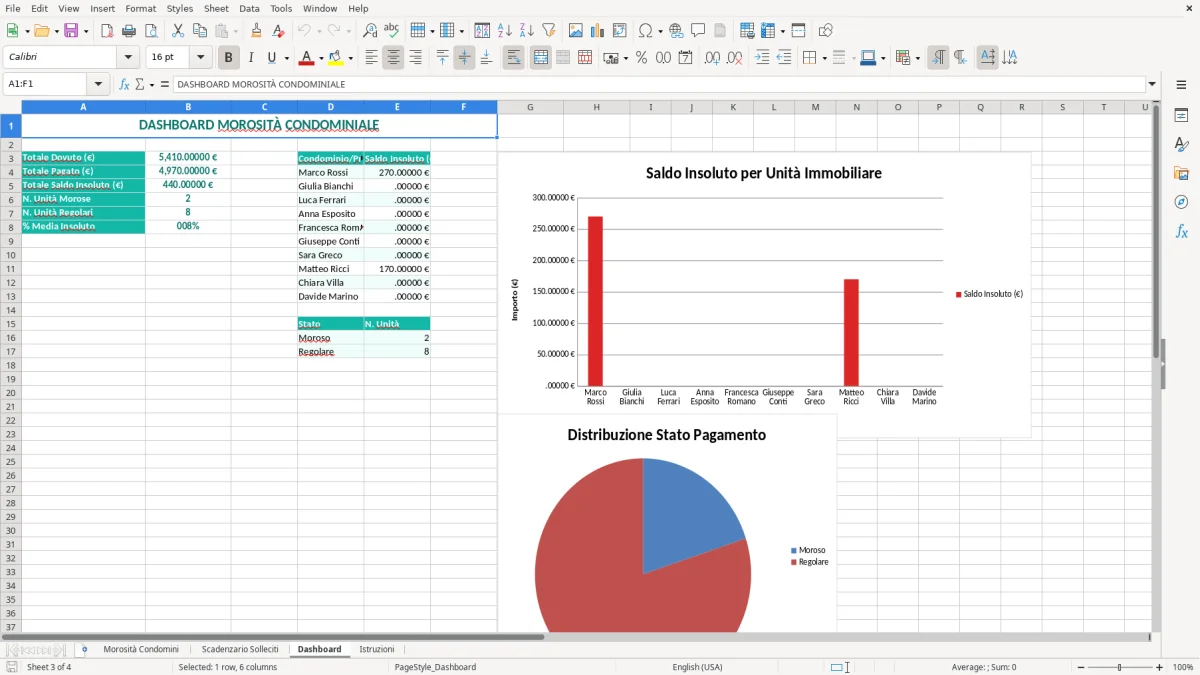Increase Indent icon

(762, 58)
